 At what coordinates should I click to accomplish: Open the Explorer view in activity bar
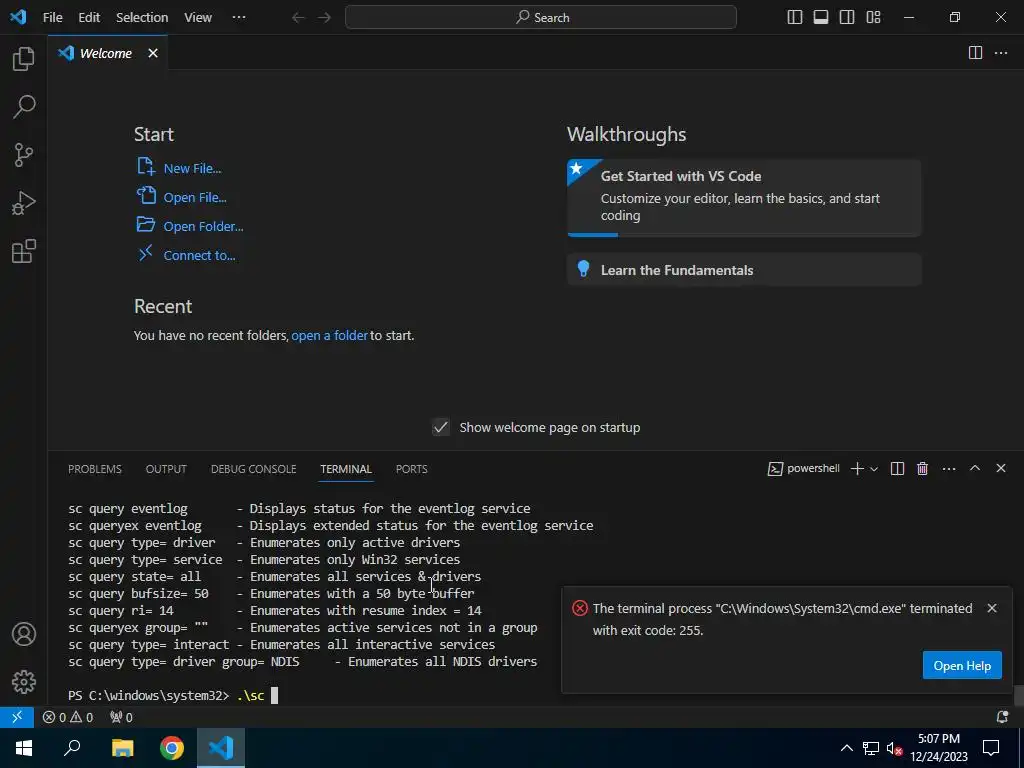[24, 59]
